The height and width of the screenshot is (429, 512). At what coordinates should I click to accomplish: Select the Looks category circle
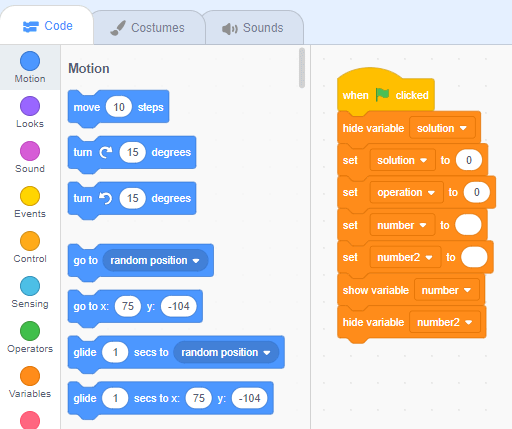pos(30,106)
